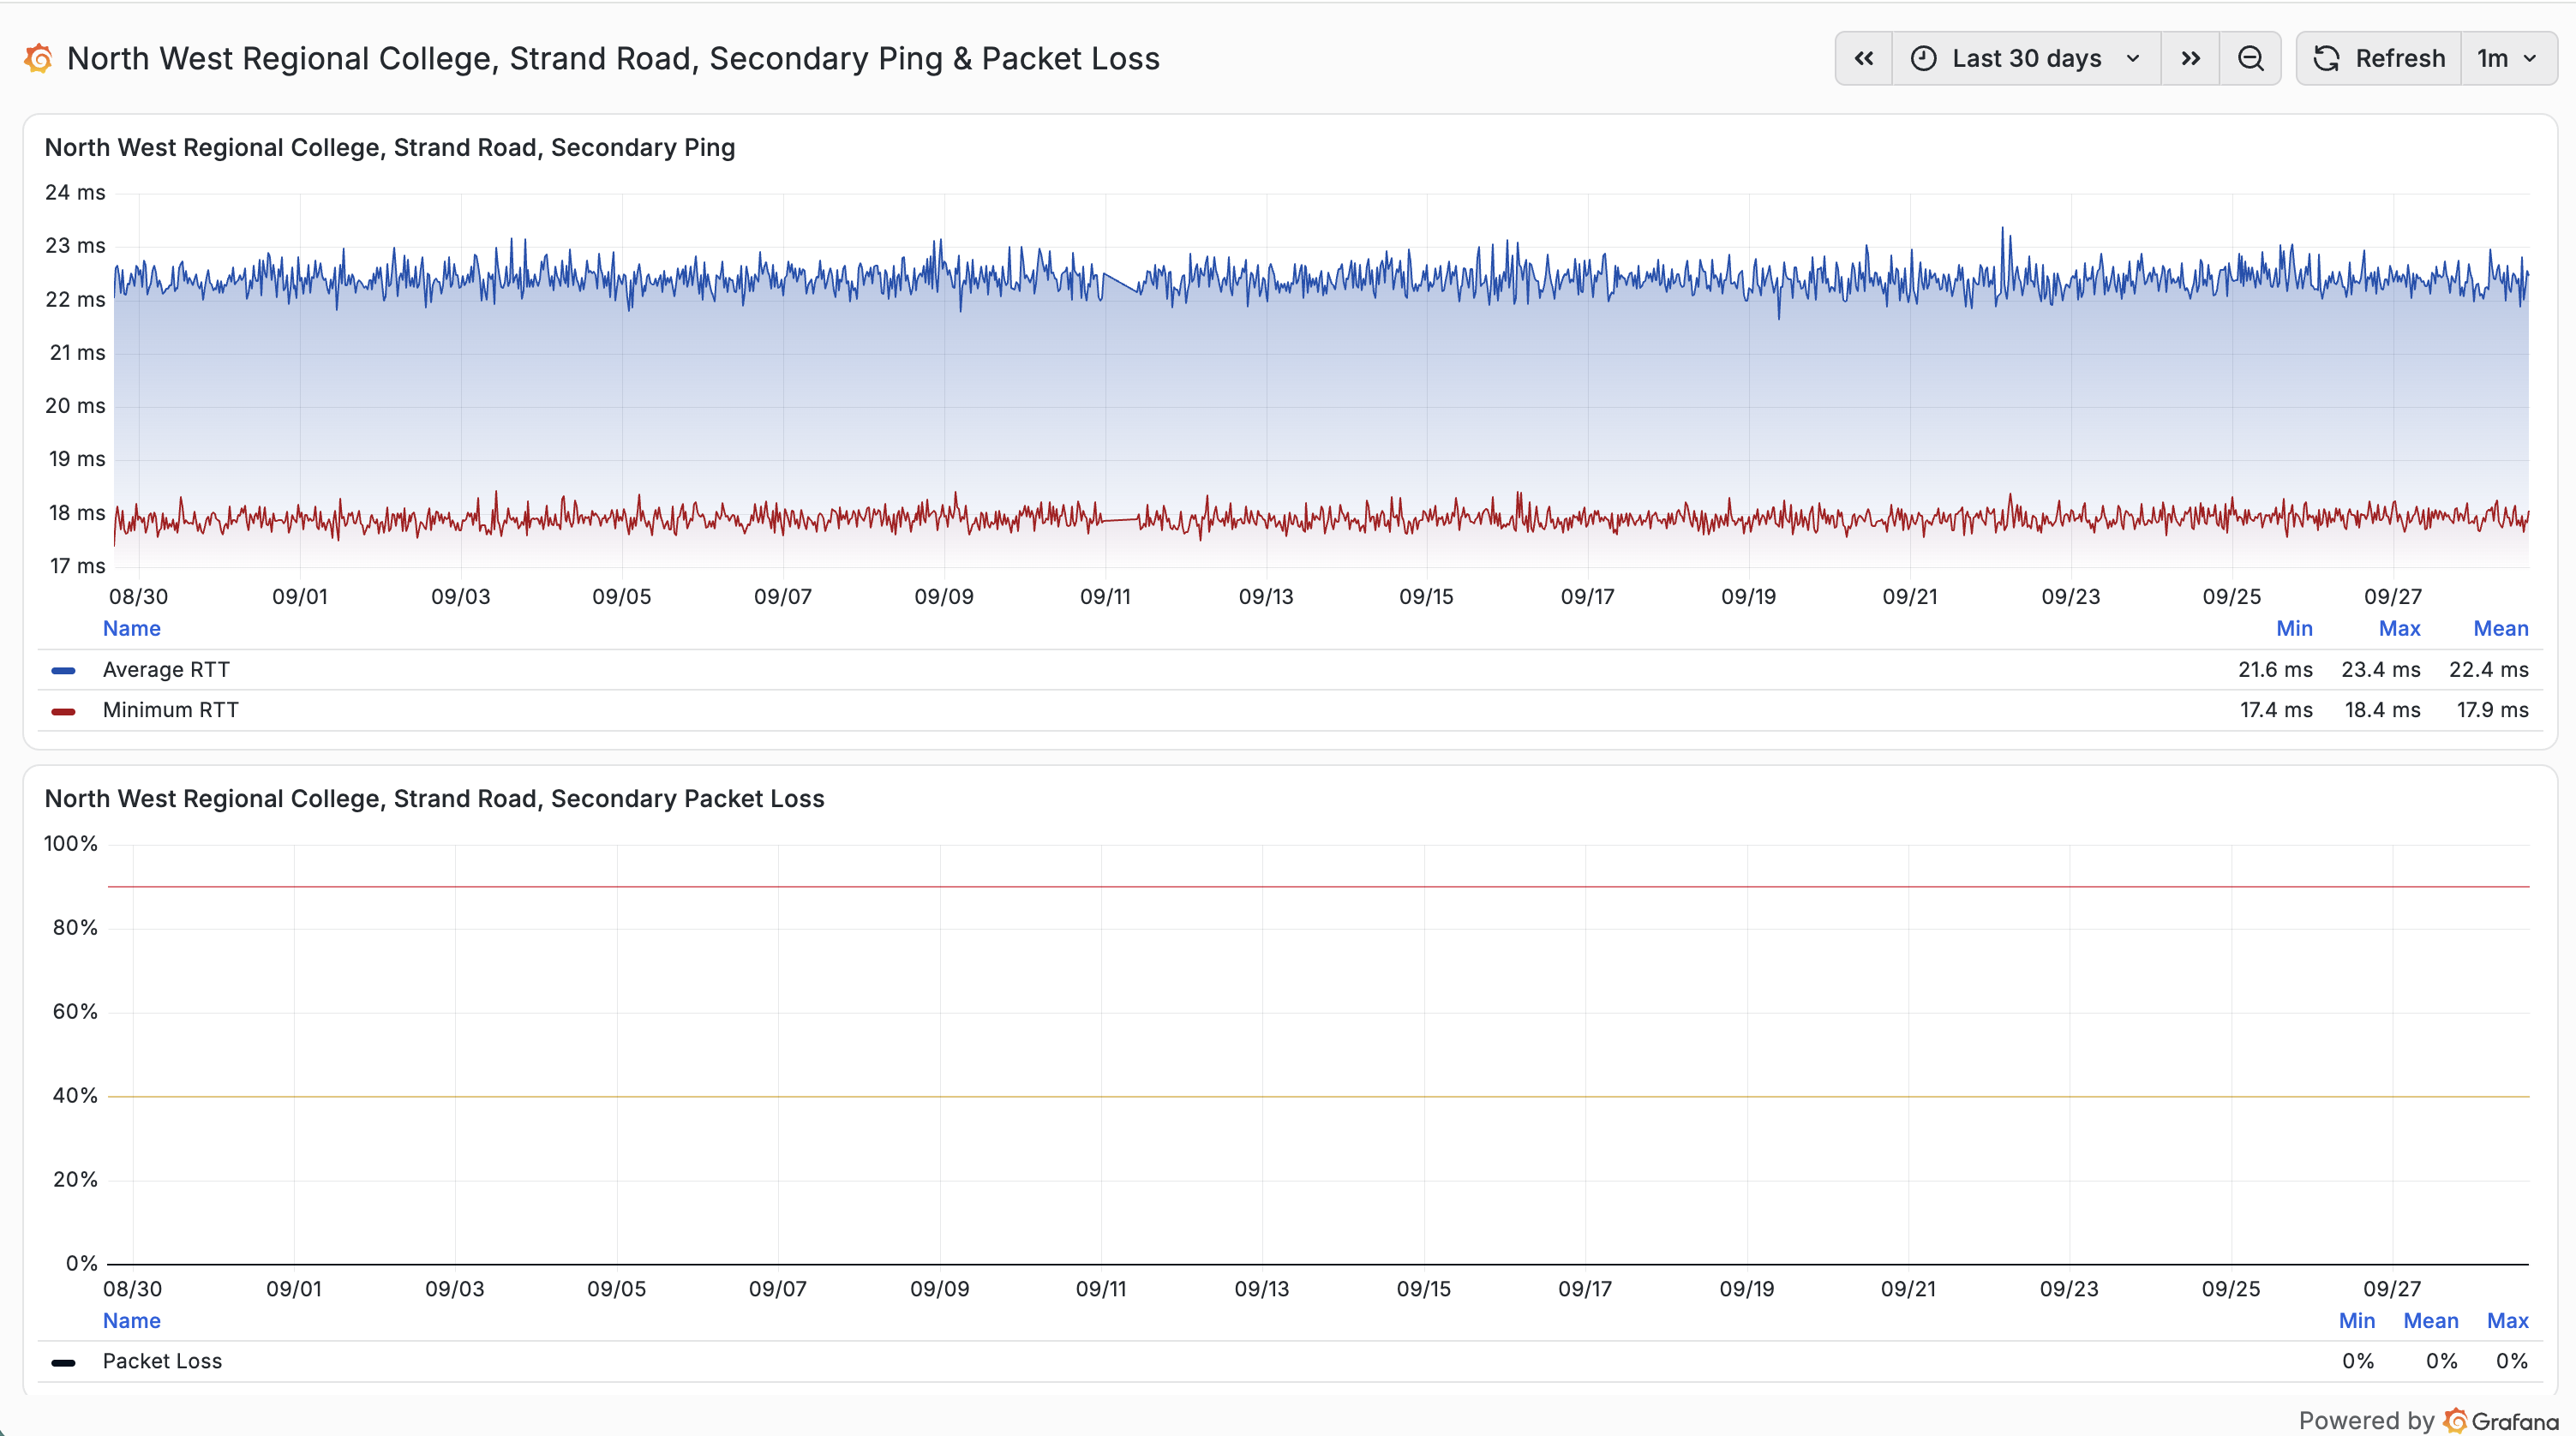Viewport: 2576px width, 1436px height.
Task: Click the Minimum RTT mean value 17.9 ms
Action: 2492,710
